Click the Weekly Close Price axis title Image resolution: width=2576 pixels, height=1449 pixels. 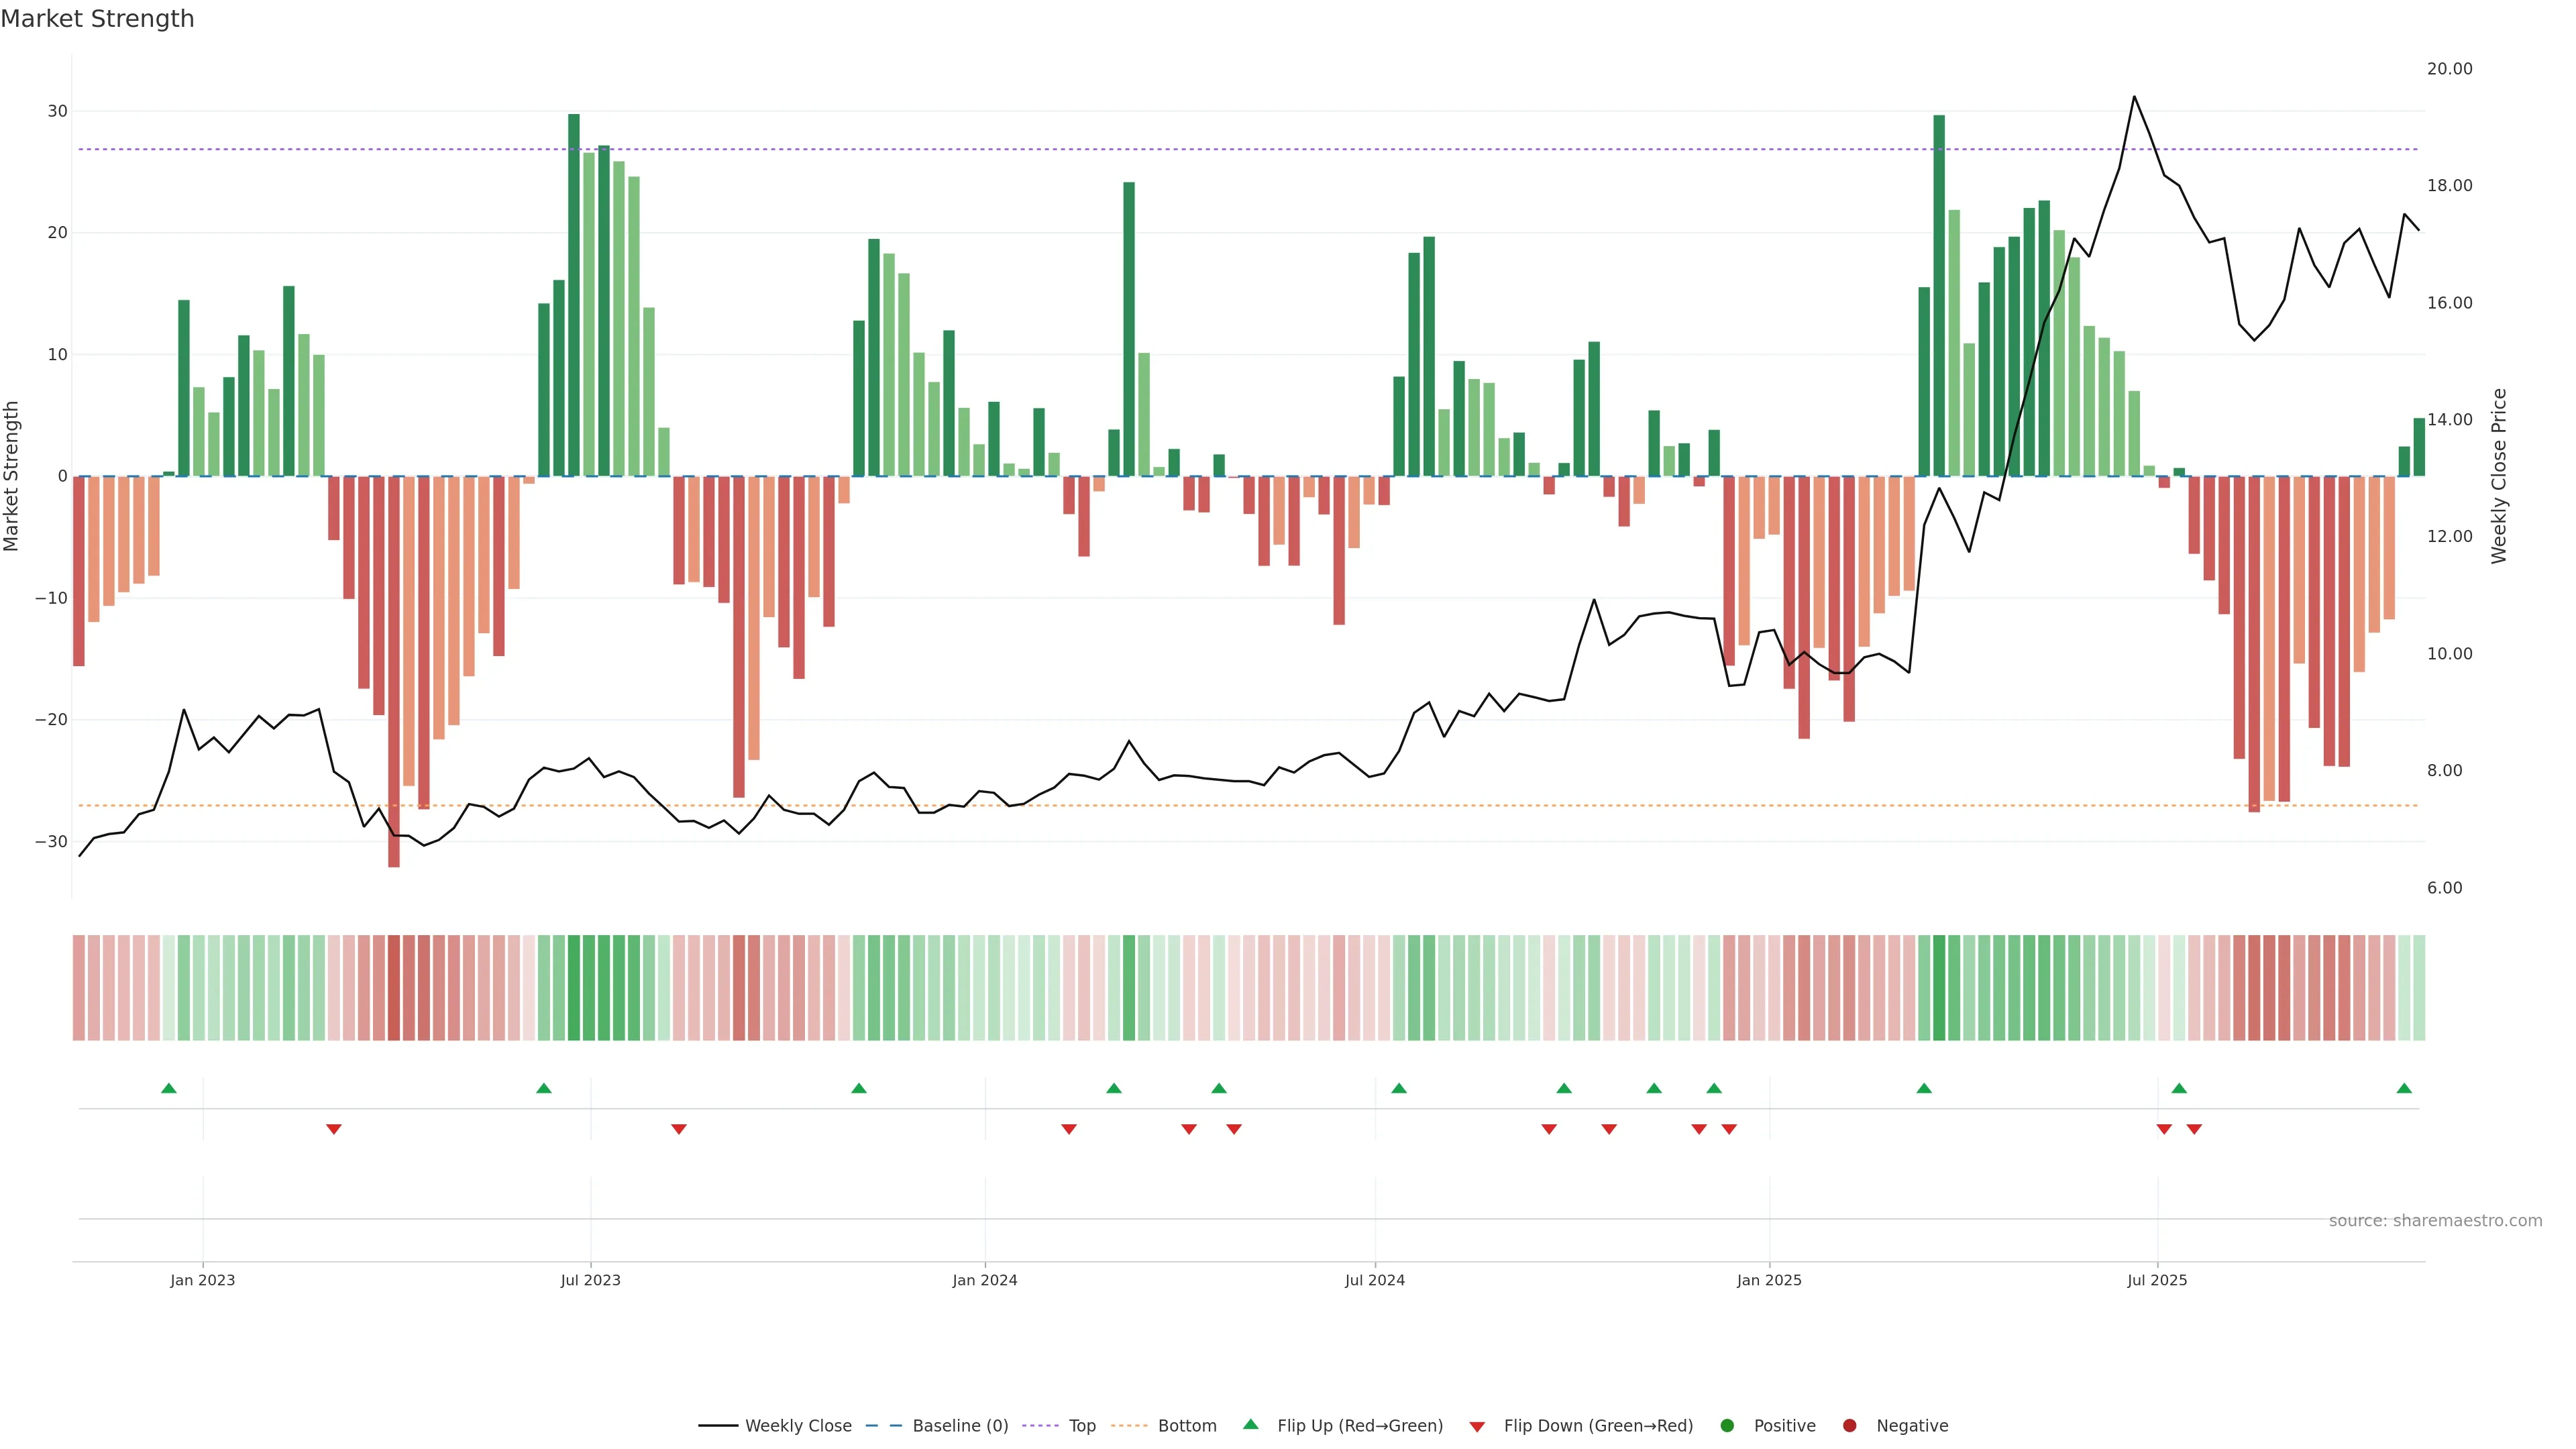(2499, 476)
